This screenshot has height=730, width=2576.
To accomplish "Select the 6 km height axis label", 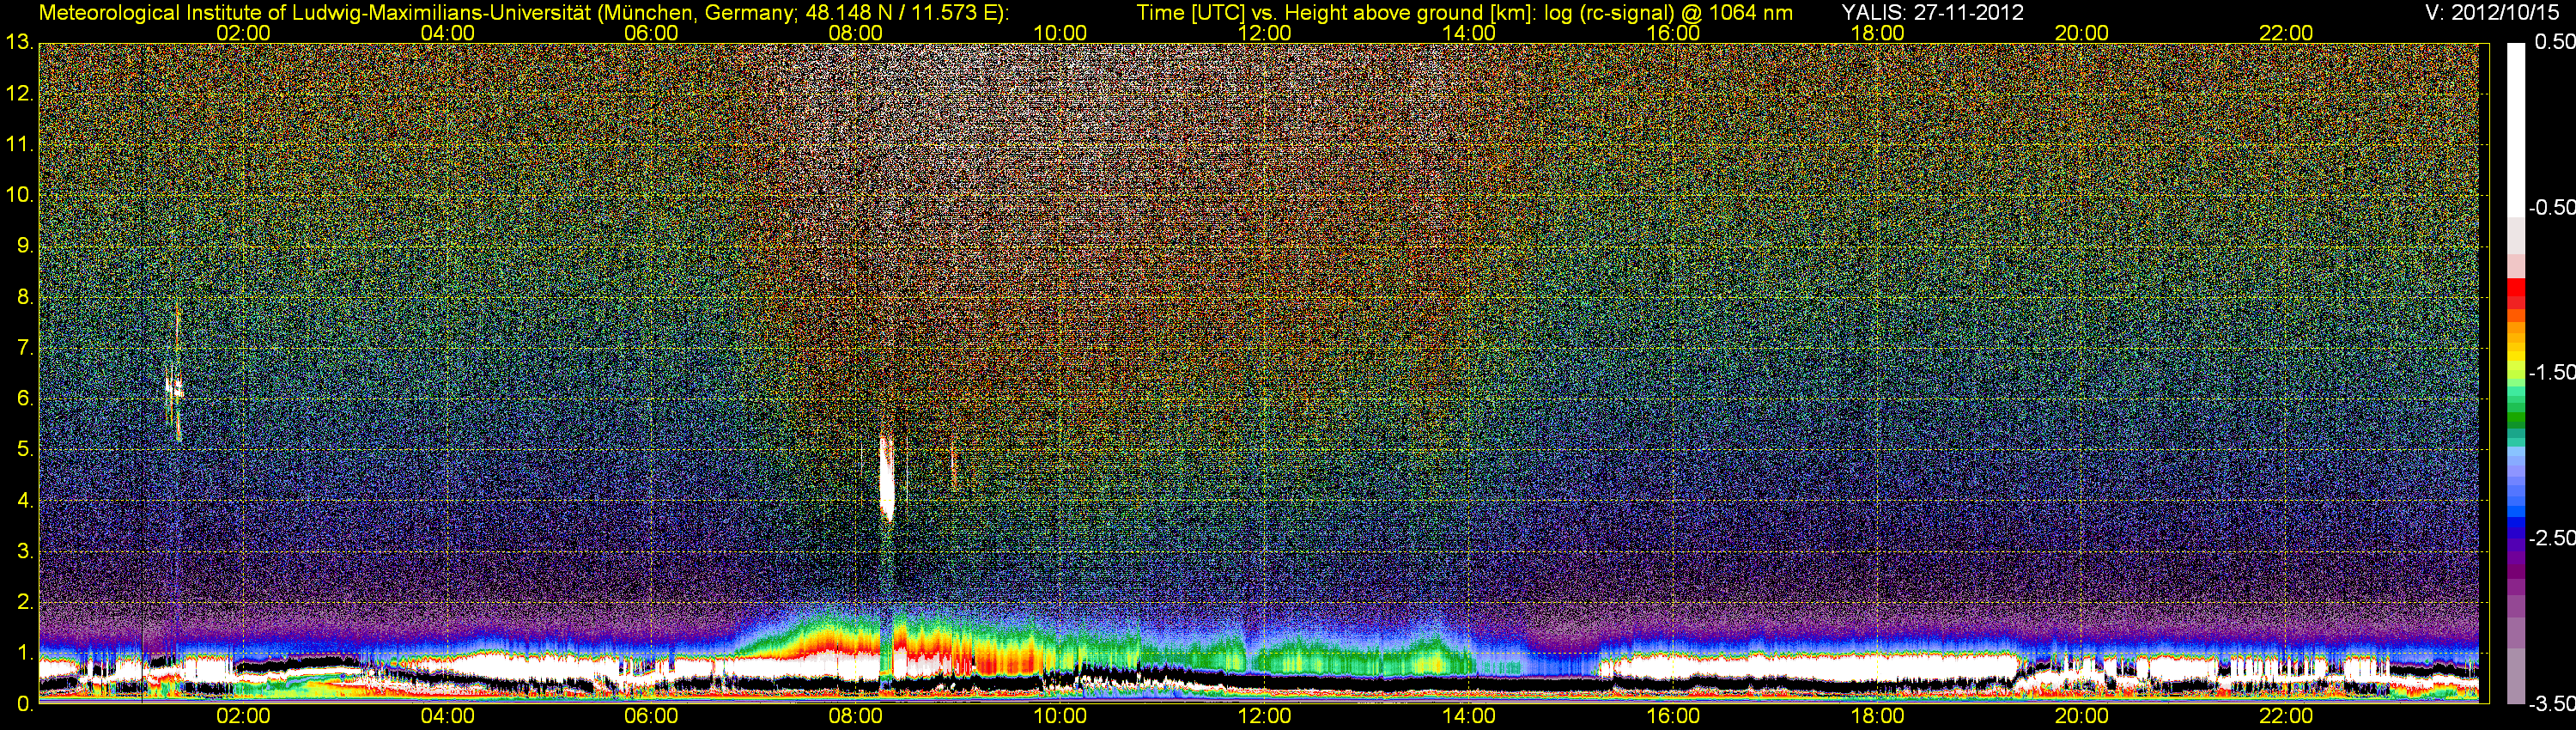I will click(25, 399).
